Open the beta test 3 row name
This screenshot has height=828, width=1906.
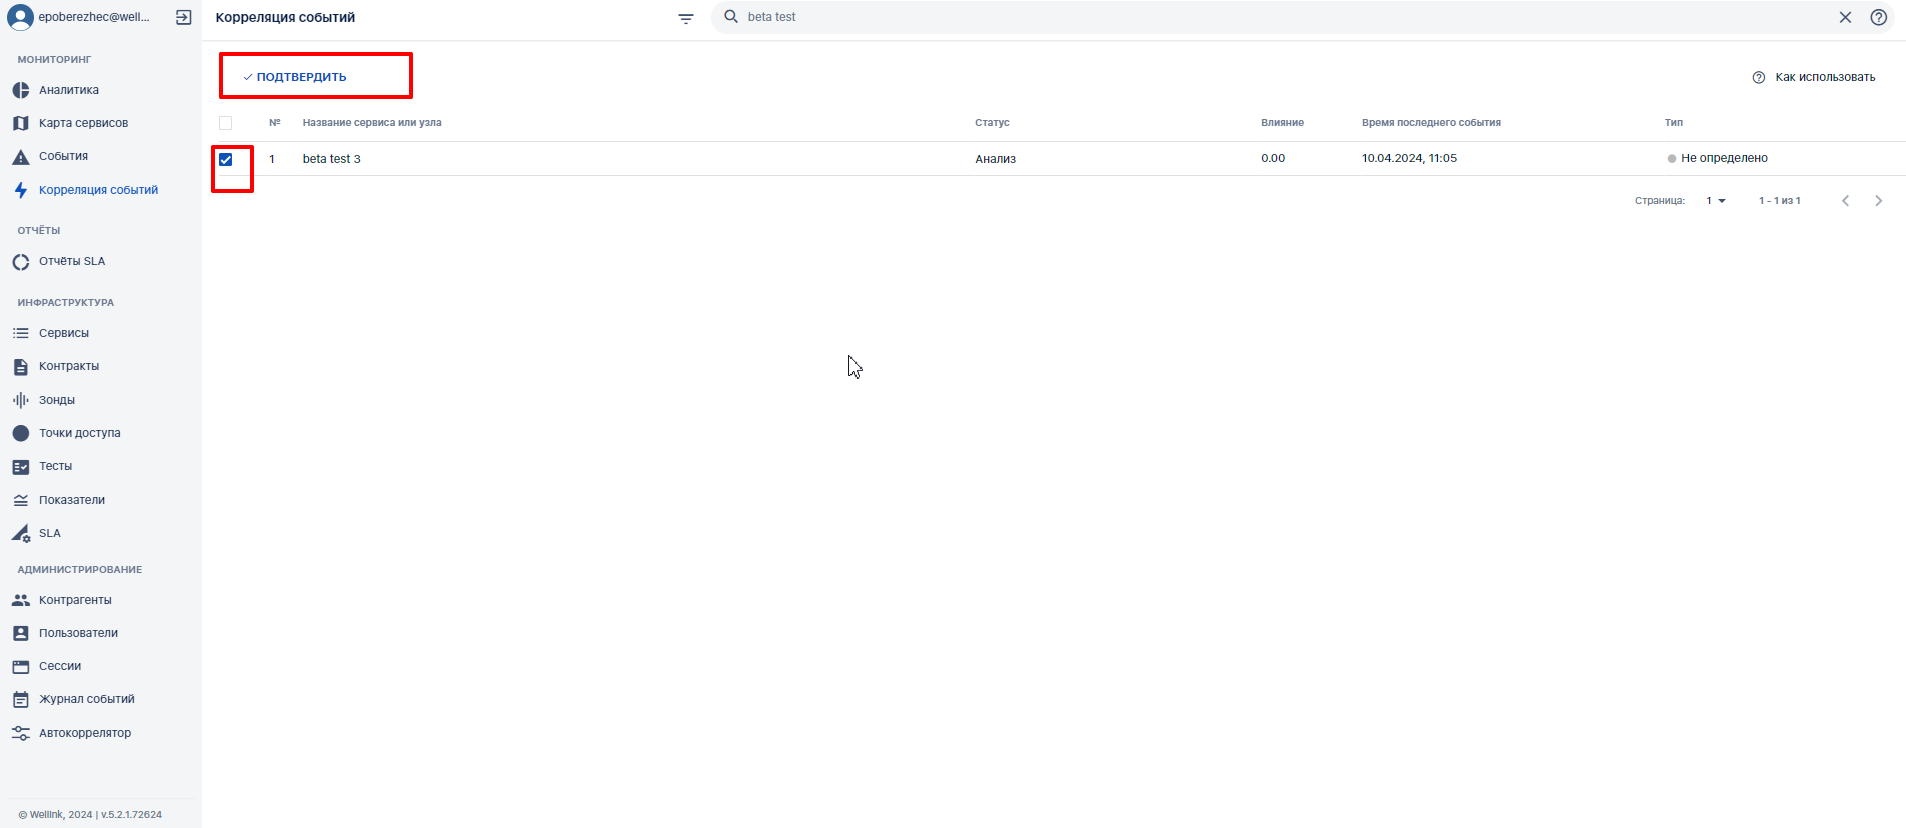(332, 159)
